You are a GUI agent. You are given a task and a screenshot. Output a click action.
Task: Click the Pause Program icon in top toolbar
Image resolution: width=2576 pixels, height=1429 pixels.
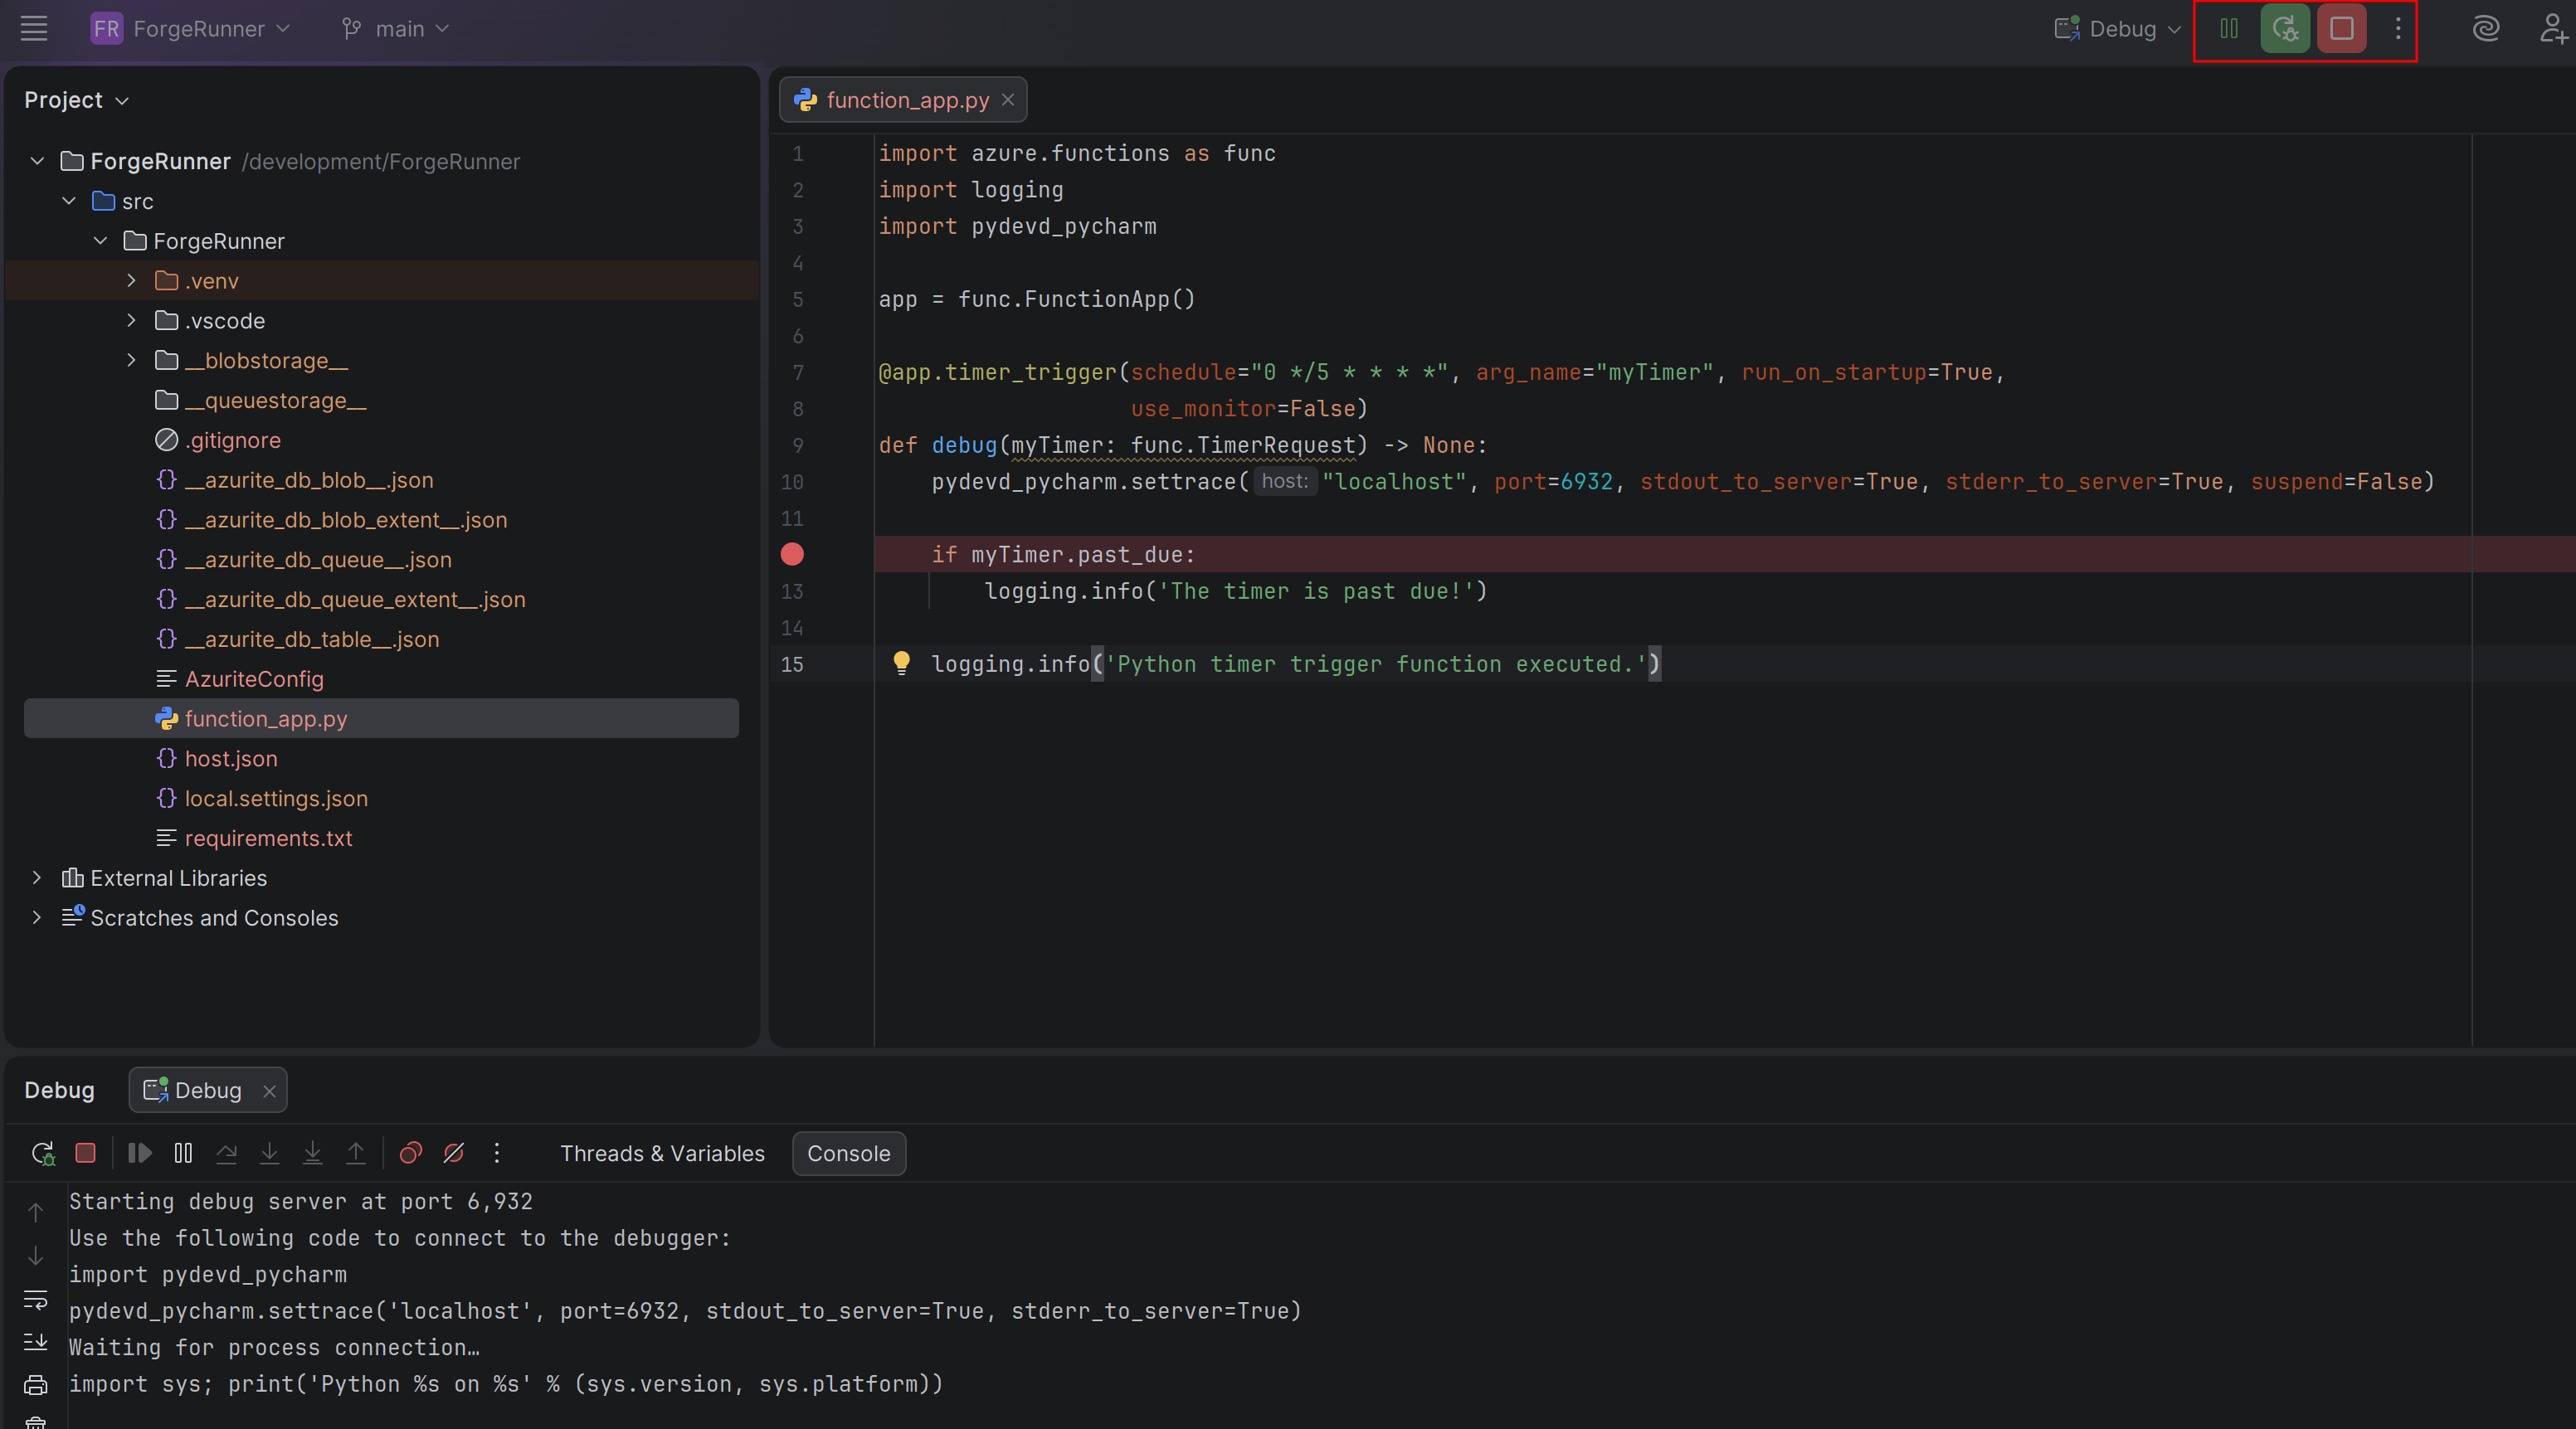click(x=2228, y=29)
